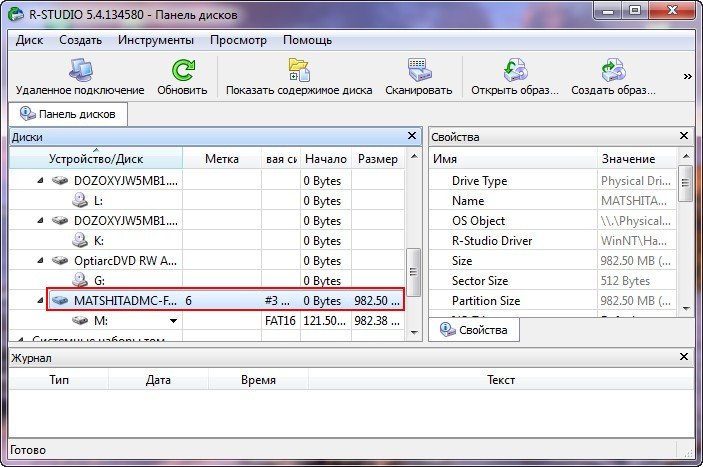Open the Помощь menu

coord(308,40)
